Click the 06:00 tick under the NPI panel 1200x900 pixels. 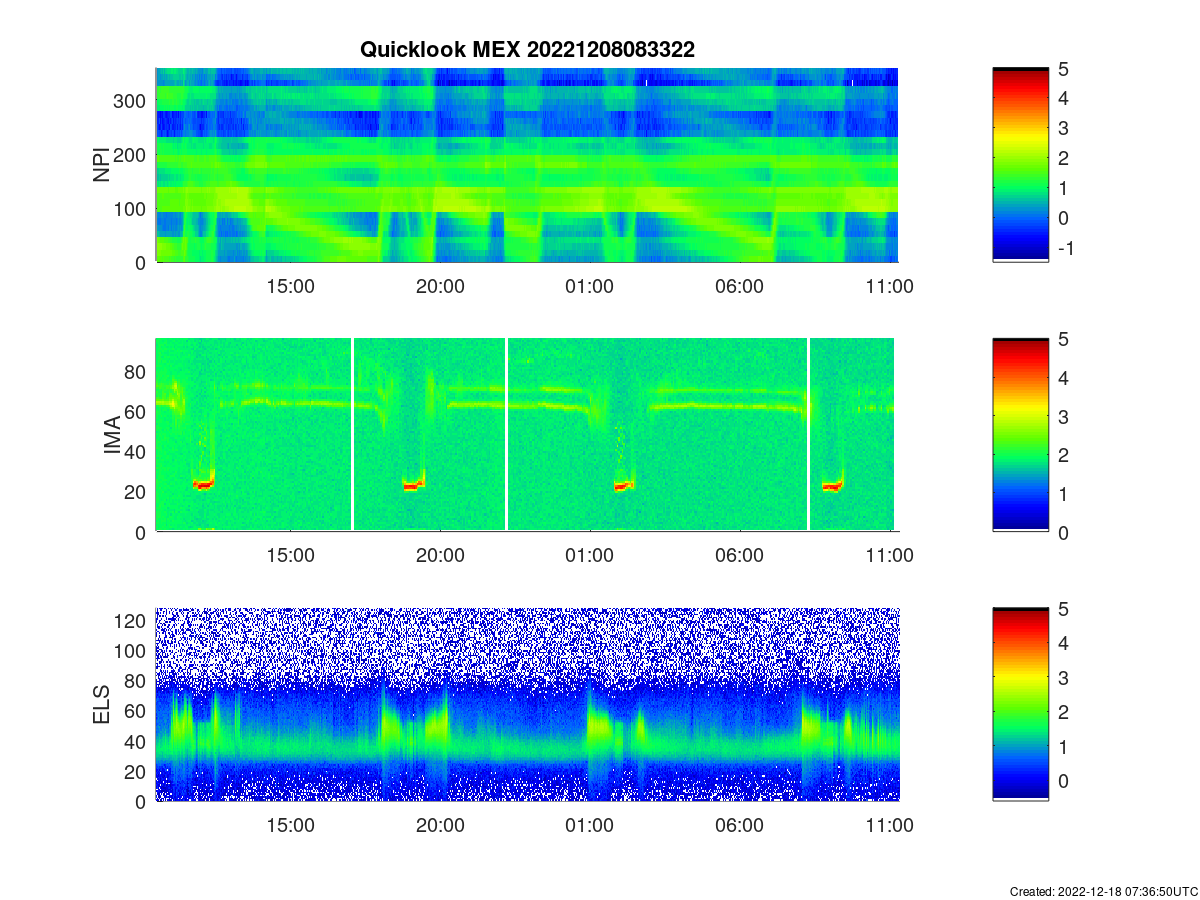tap(739, 286)
